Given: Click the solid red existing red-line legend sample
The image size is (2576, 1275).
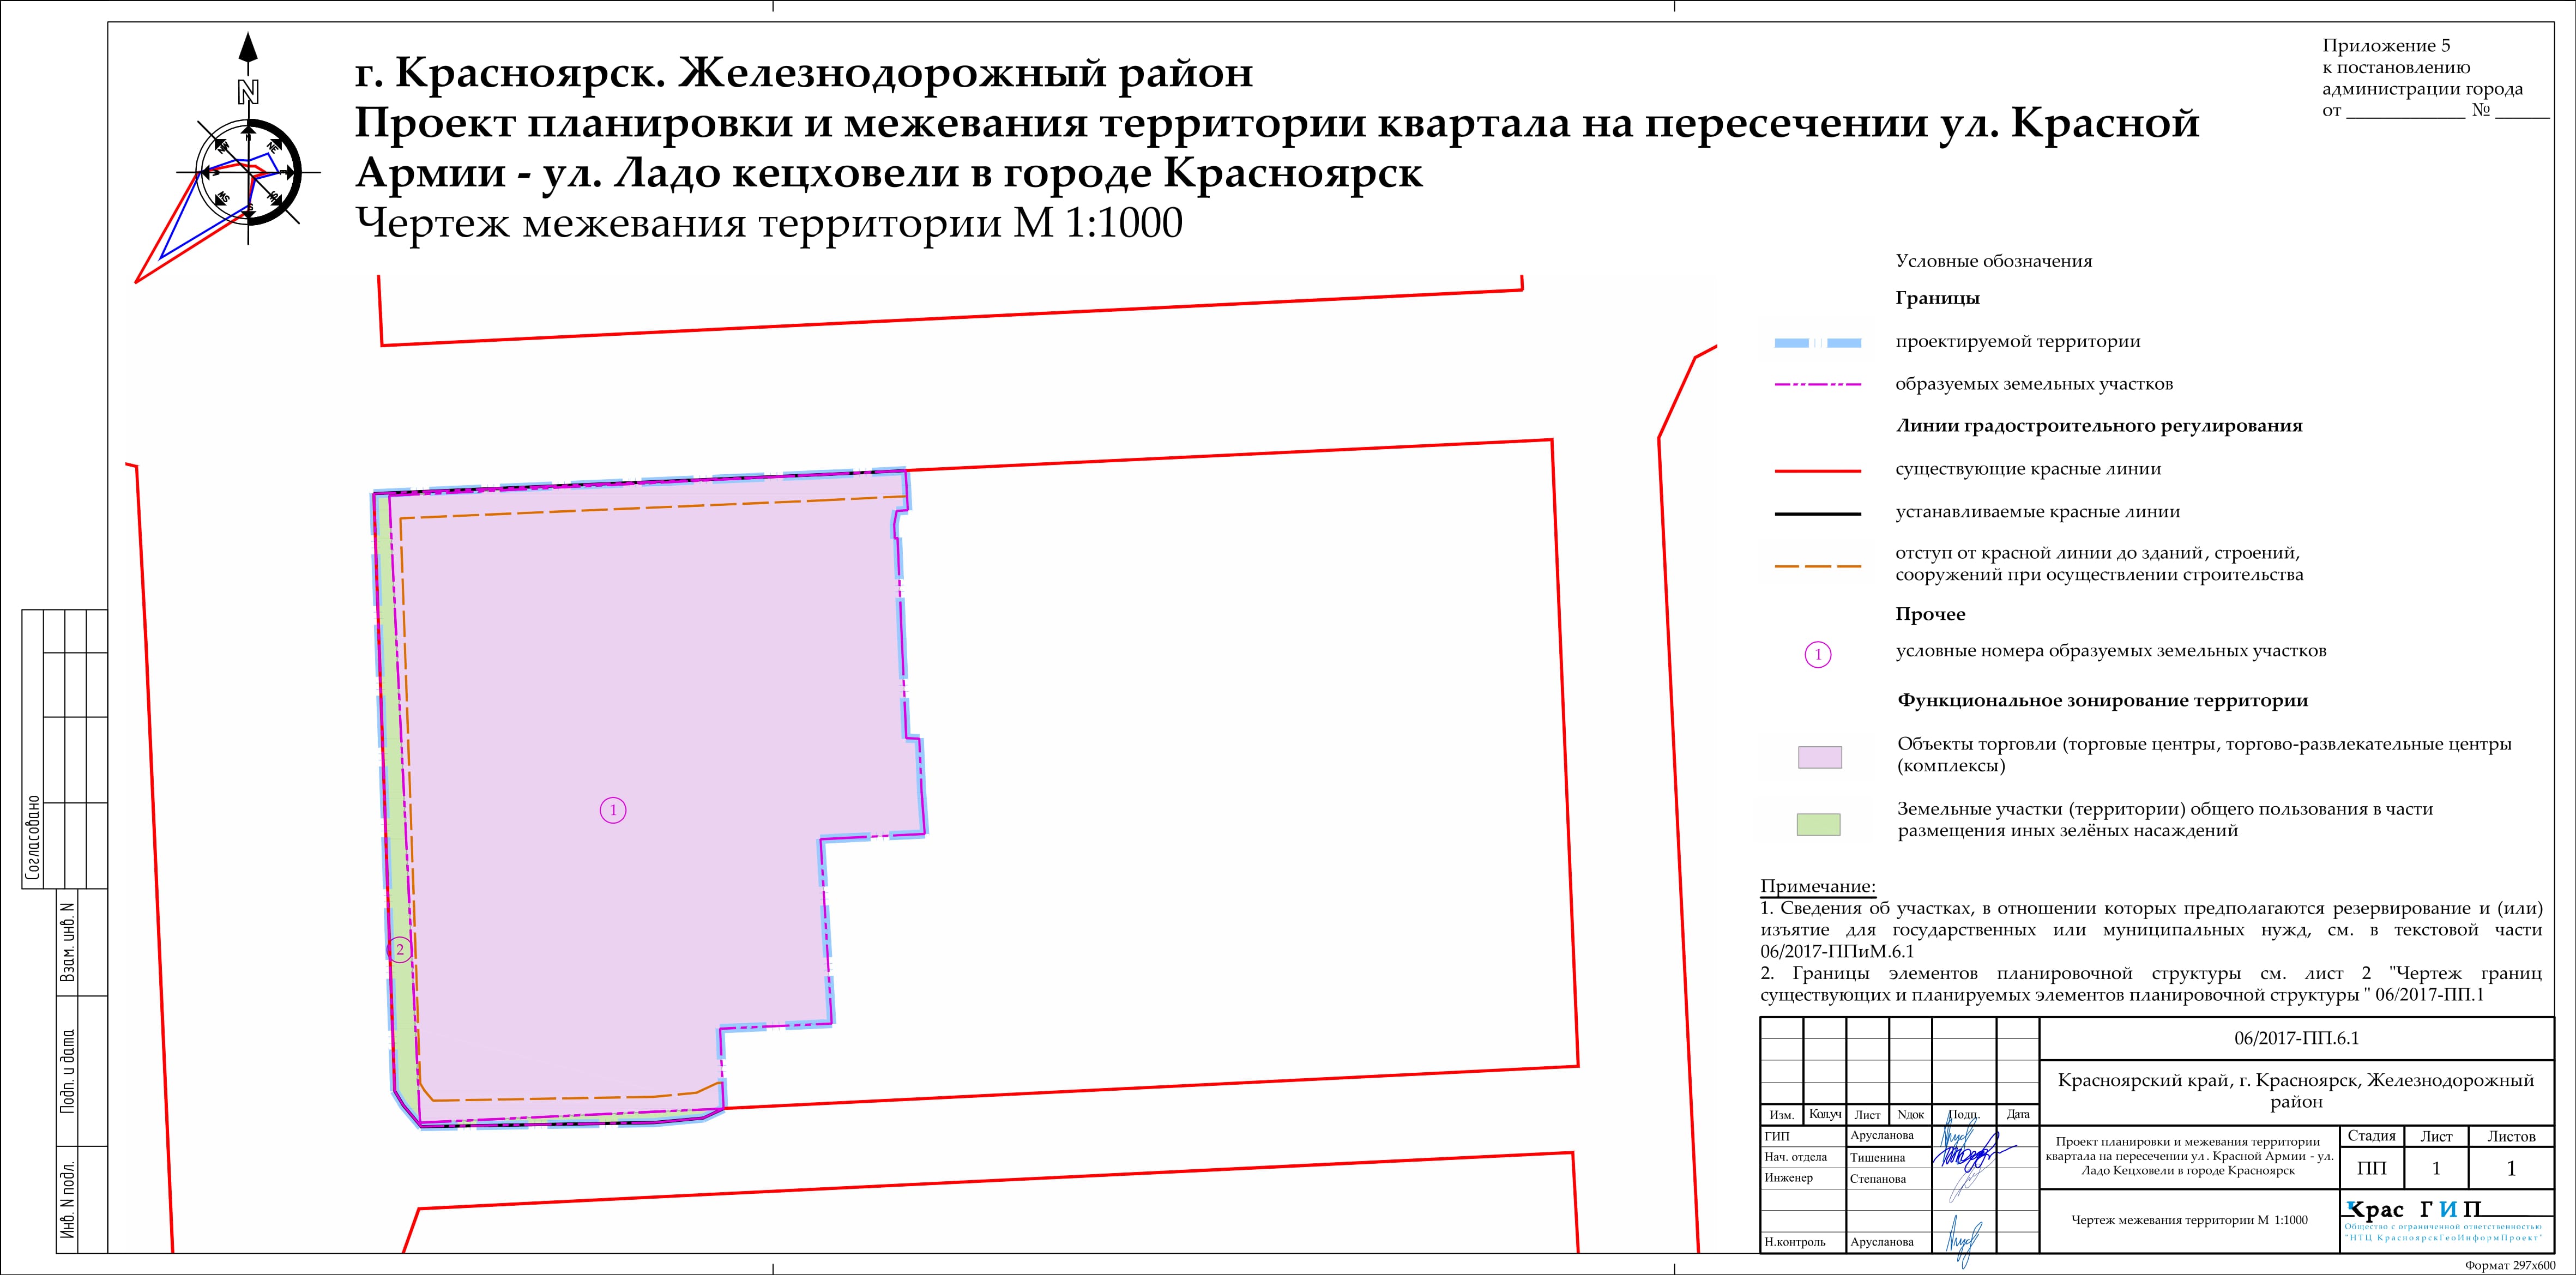Looking at the screenshot, I should [x=1817, y=470].
